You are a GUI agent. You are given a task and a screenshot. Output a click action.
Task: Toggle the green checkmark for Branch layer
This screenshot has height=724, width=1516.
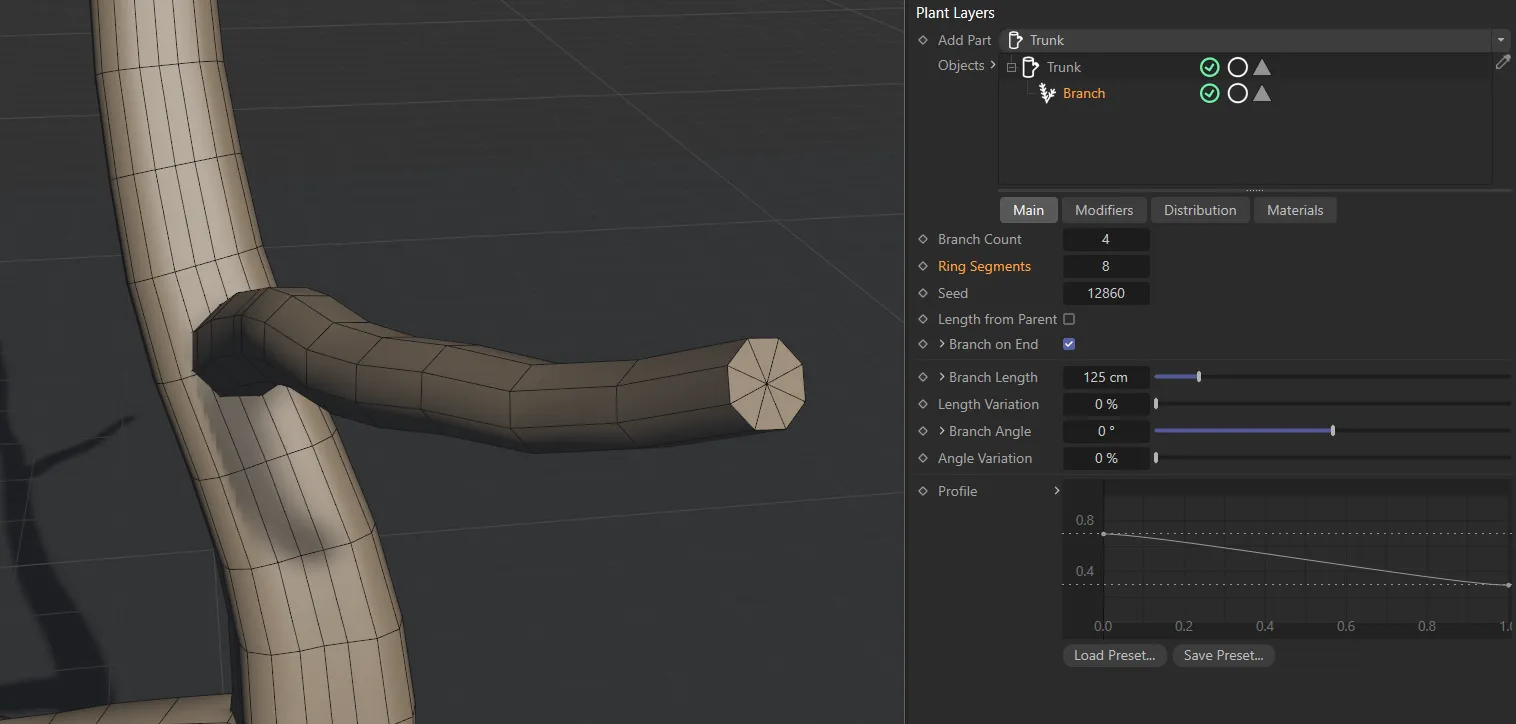point(1209,93)
